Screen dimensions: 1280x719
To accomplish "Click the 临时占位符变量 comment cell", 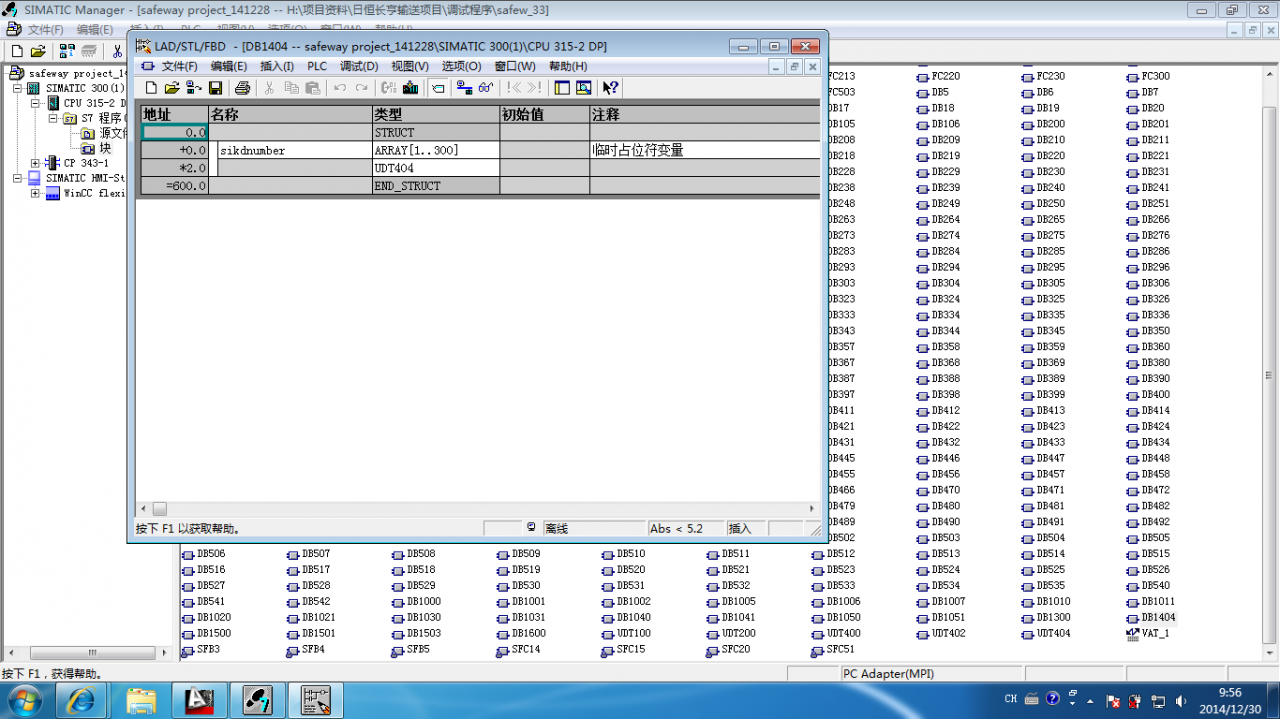I will pos(704,150).
